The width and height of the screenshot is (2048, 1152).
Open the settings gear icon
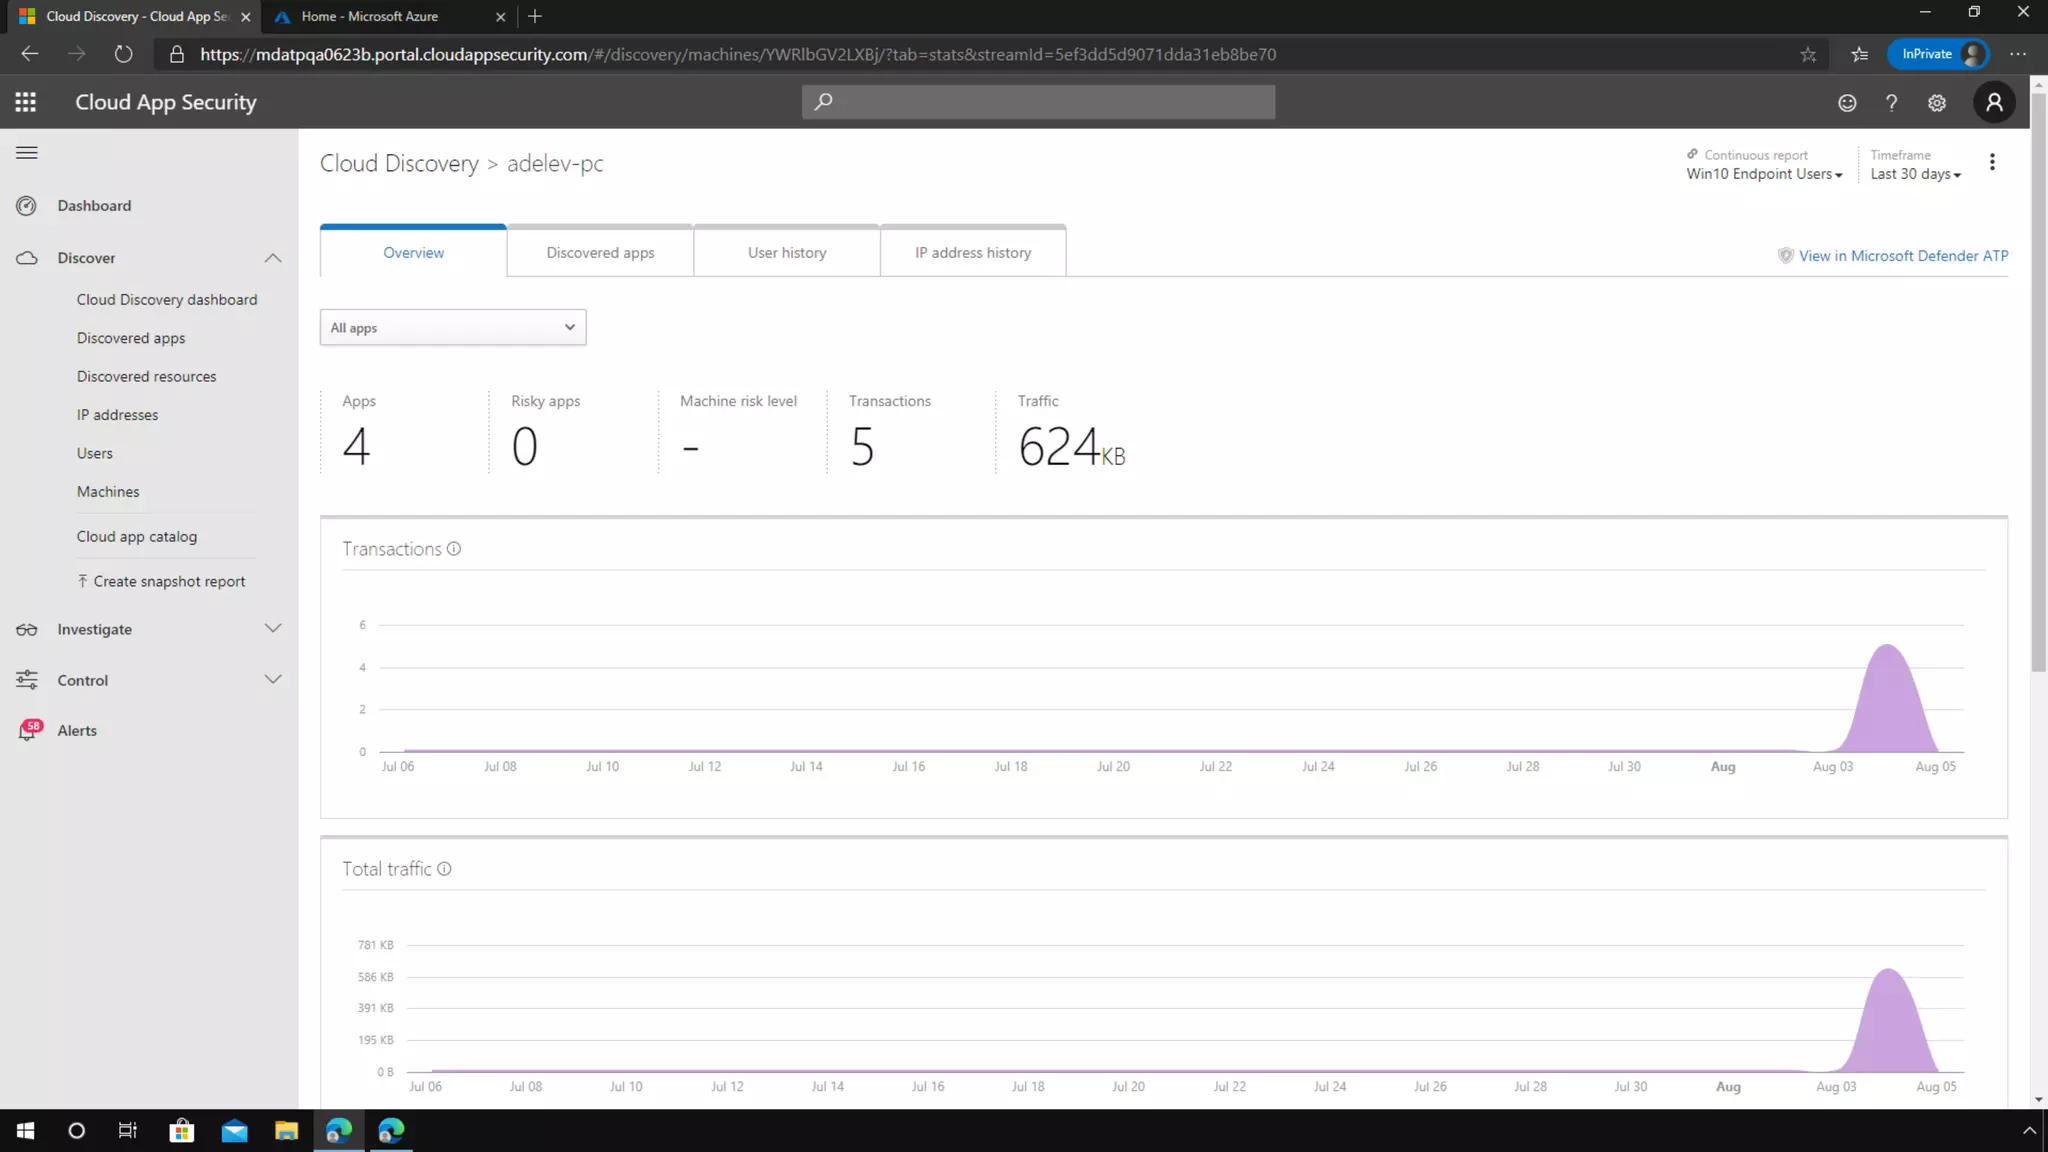[x=1937, y=103]
